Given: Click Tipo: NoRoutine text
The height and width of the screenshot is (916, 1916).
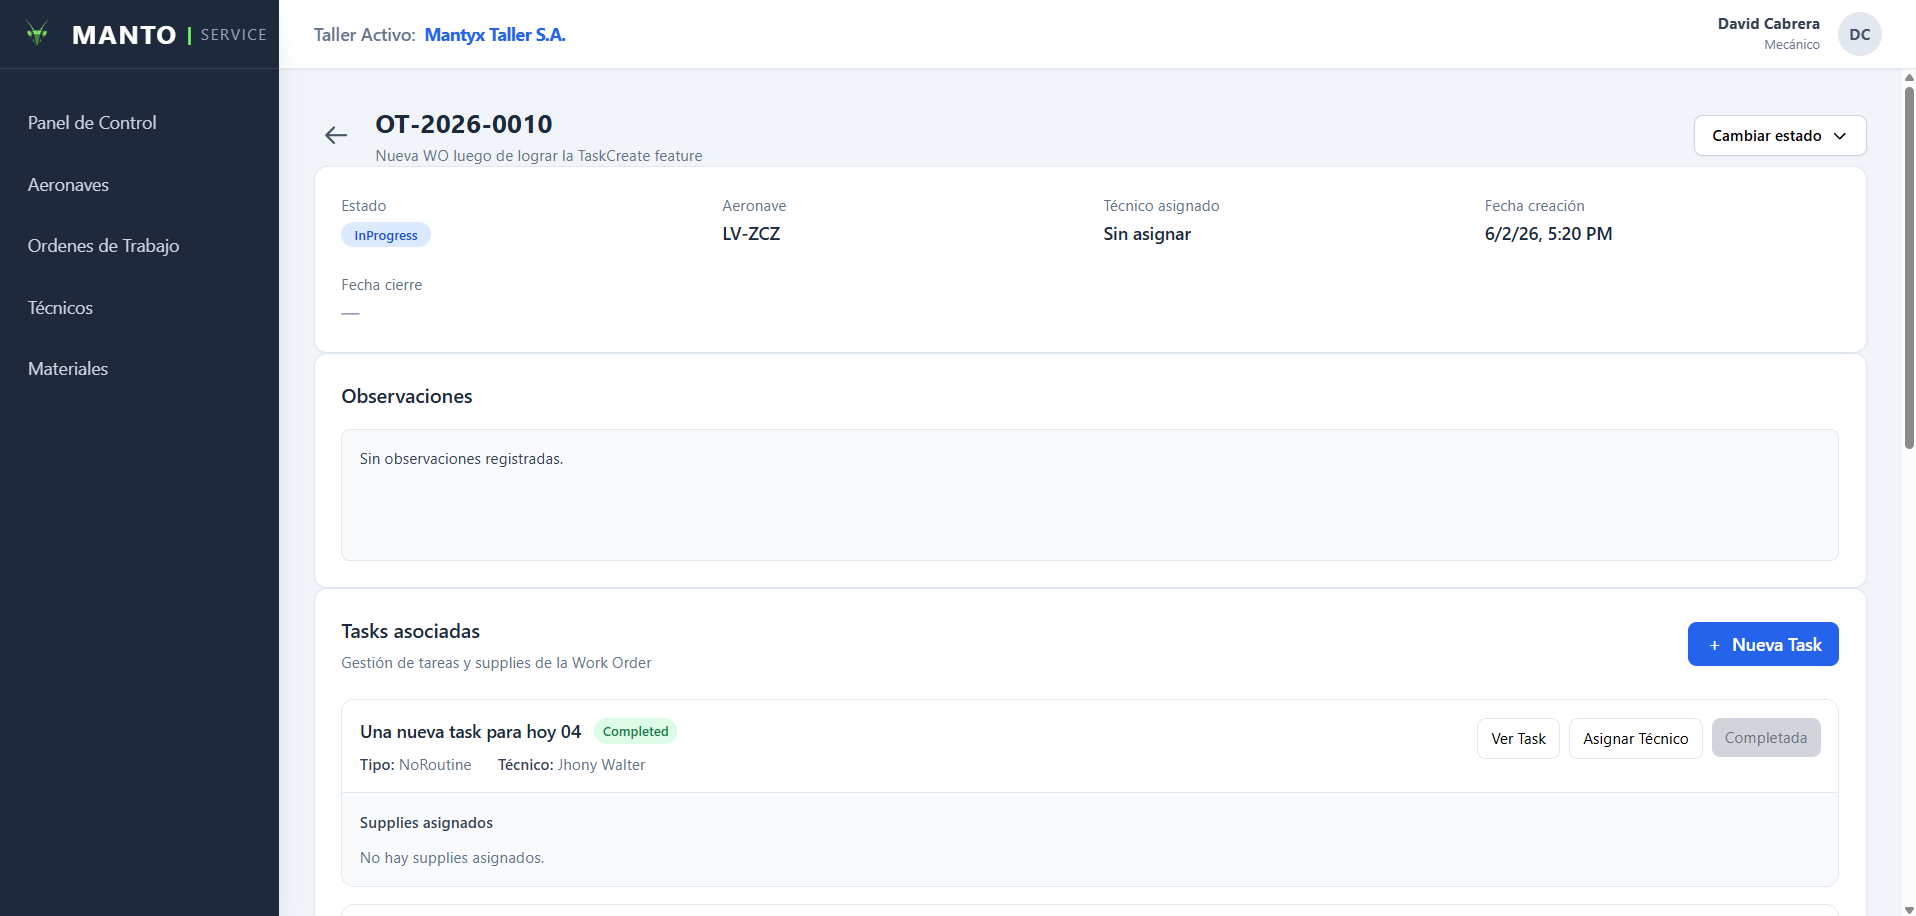Looking at the screenshot, I should [x=415, y=765].
